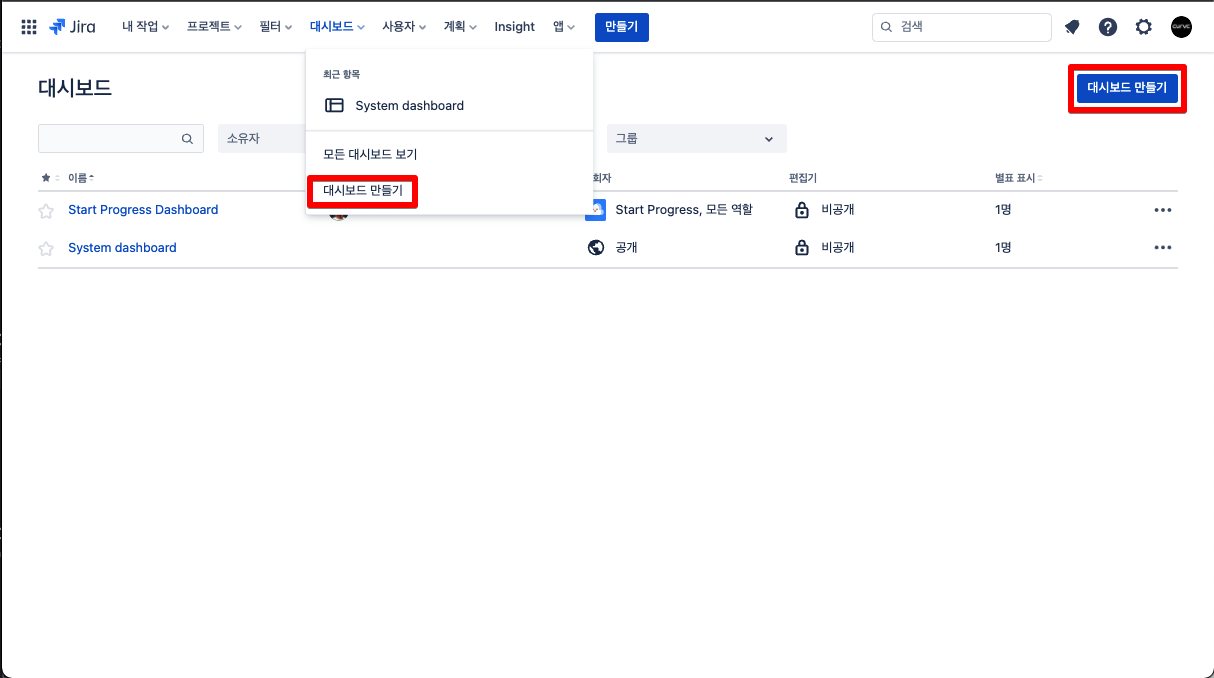
Task: Choose 모든 대시보드 보기 in the menu
Action: [449, 154]
